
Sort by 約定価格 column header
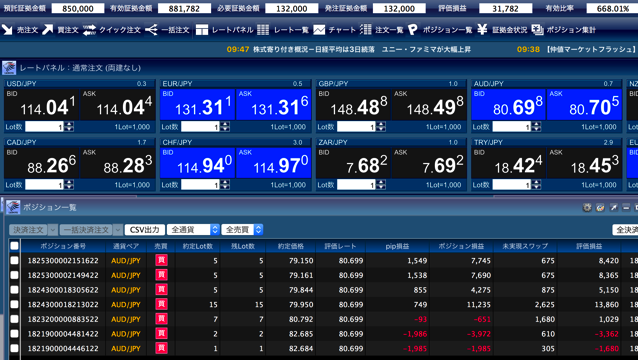[x=291, y=246]
